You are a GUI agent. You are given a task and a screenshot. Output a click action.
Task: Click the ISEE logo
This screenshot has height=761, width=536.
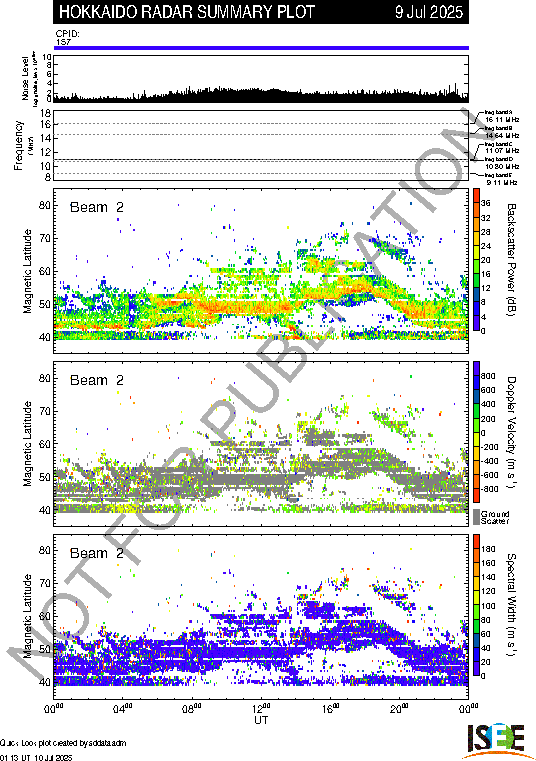496,740
